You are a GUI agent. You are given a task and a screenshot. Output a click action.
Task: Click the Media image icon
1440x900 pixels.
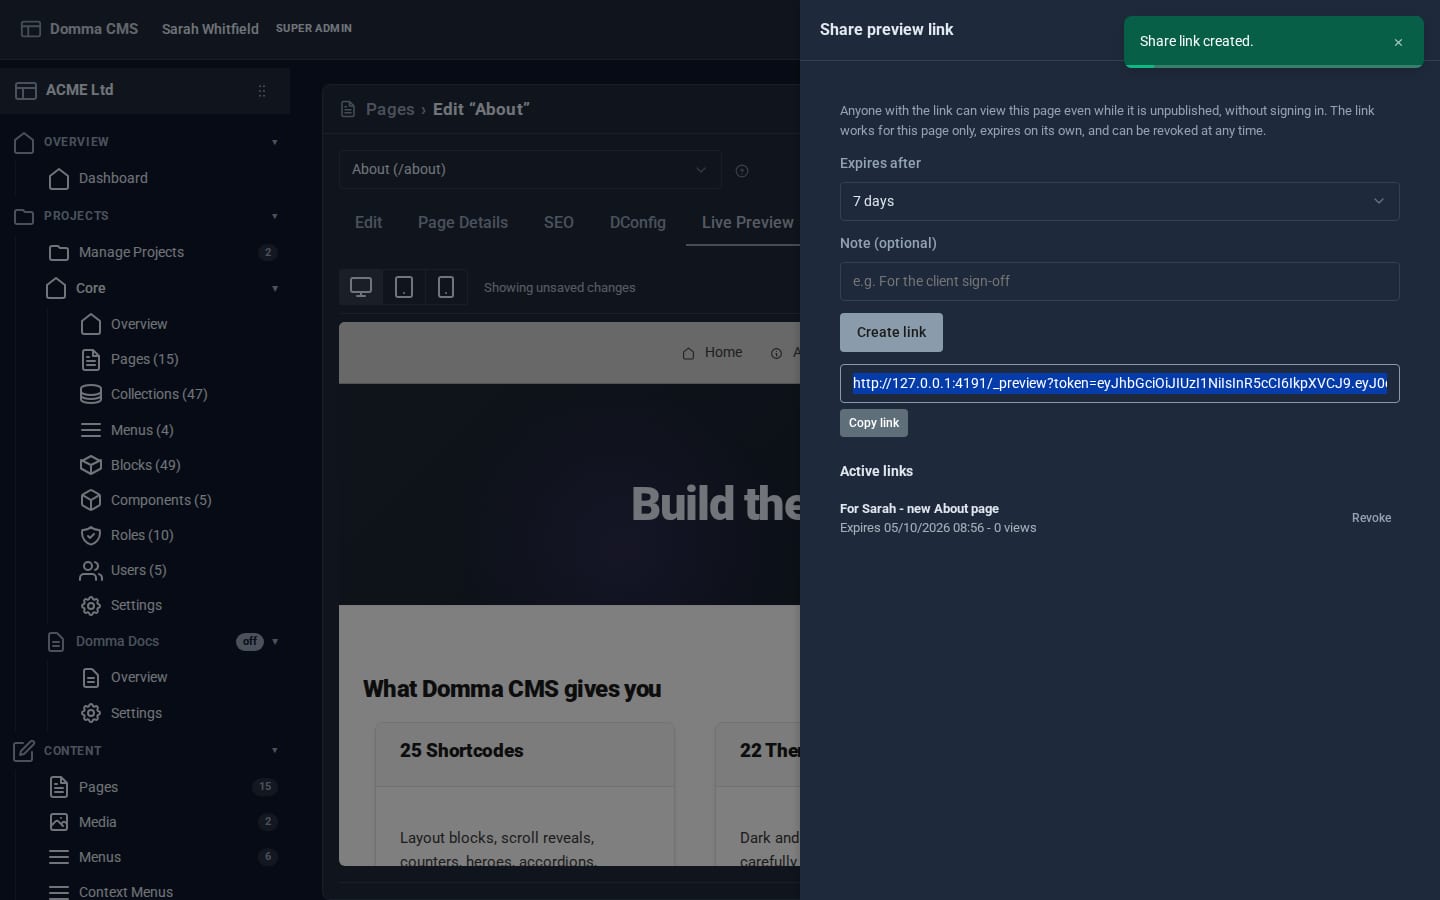click(x=59, y=822)
